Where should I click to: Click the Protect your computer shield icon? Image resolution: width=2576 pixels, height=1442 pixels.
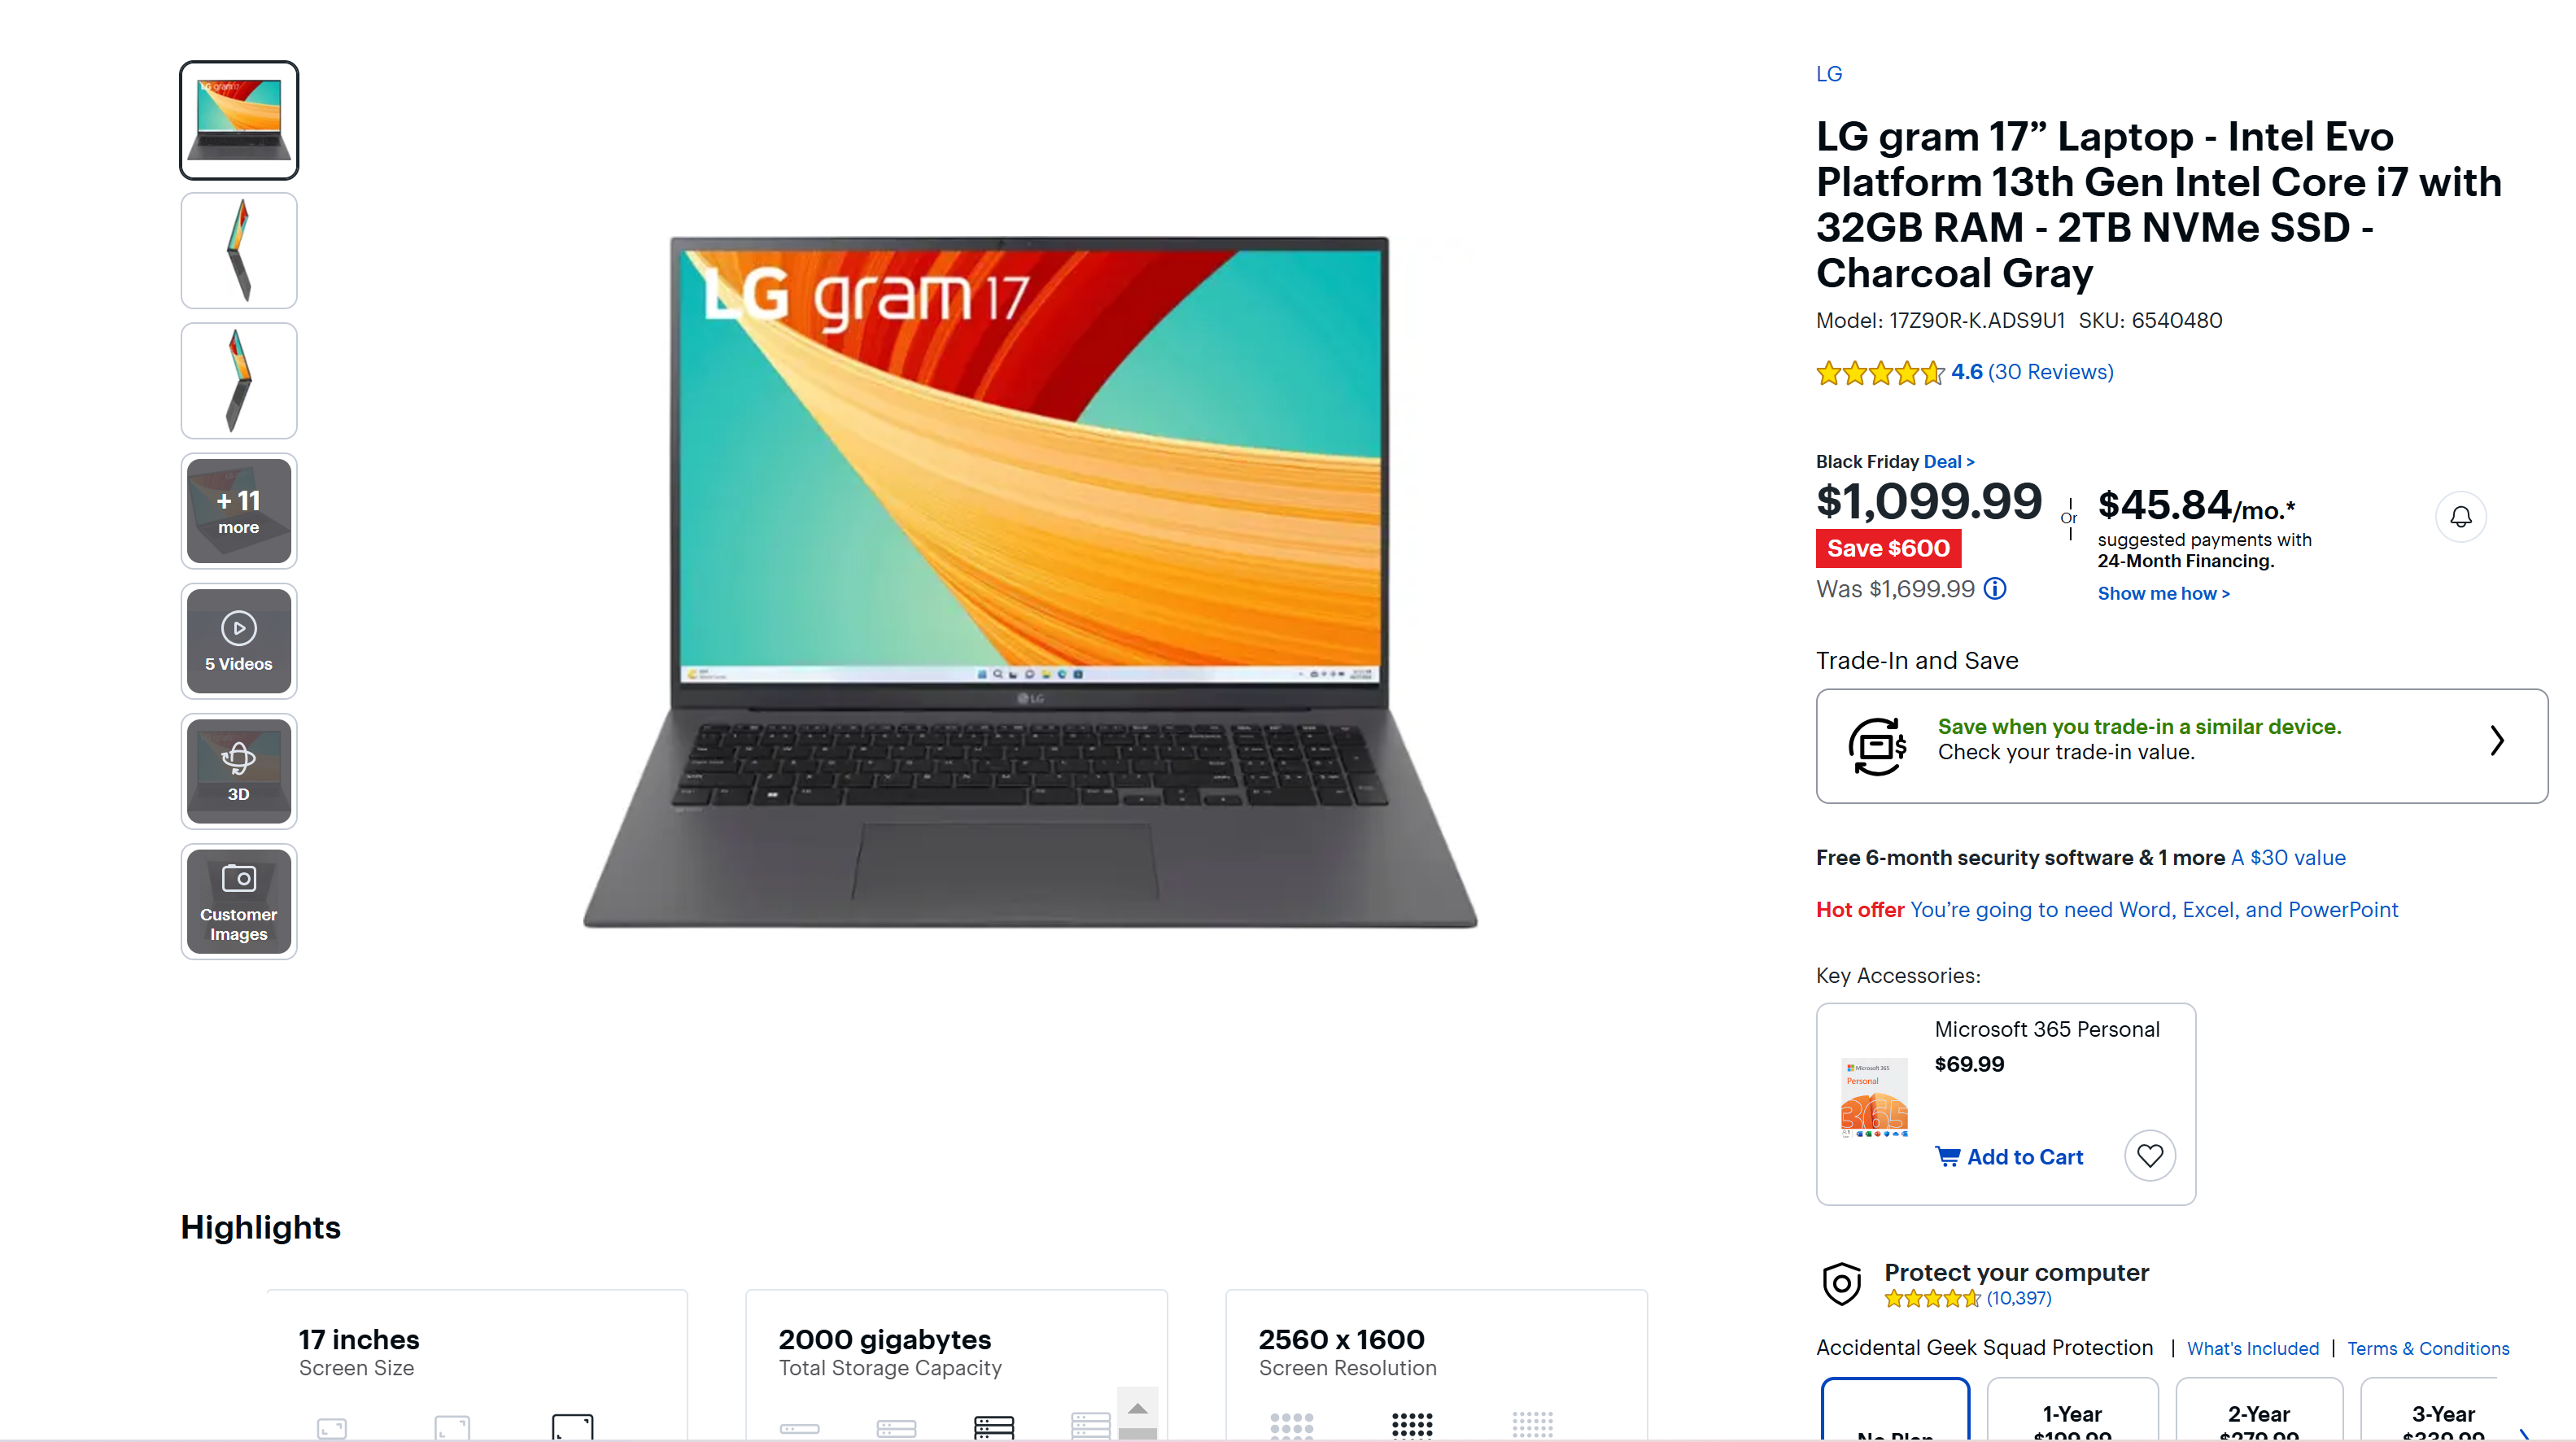pos(1841,1283)
